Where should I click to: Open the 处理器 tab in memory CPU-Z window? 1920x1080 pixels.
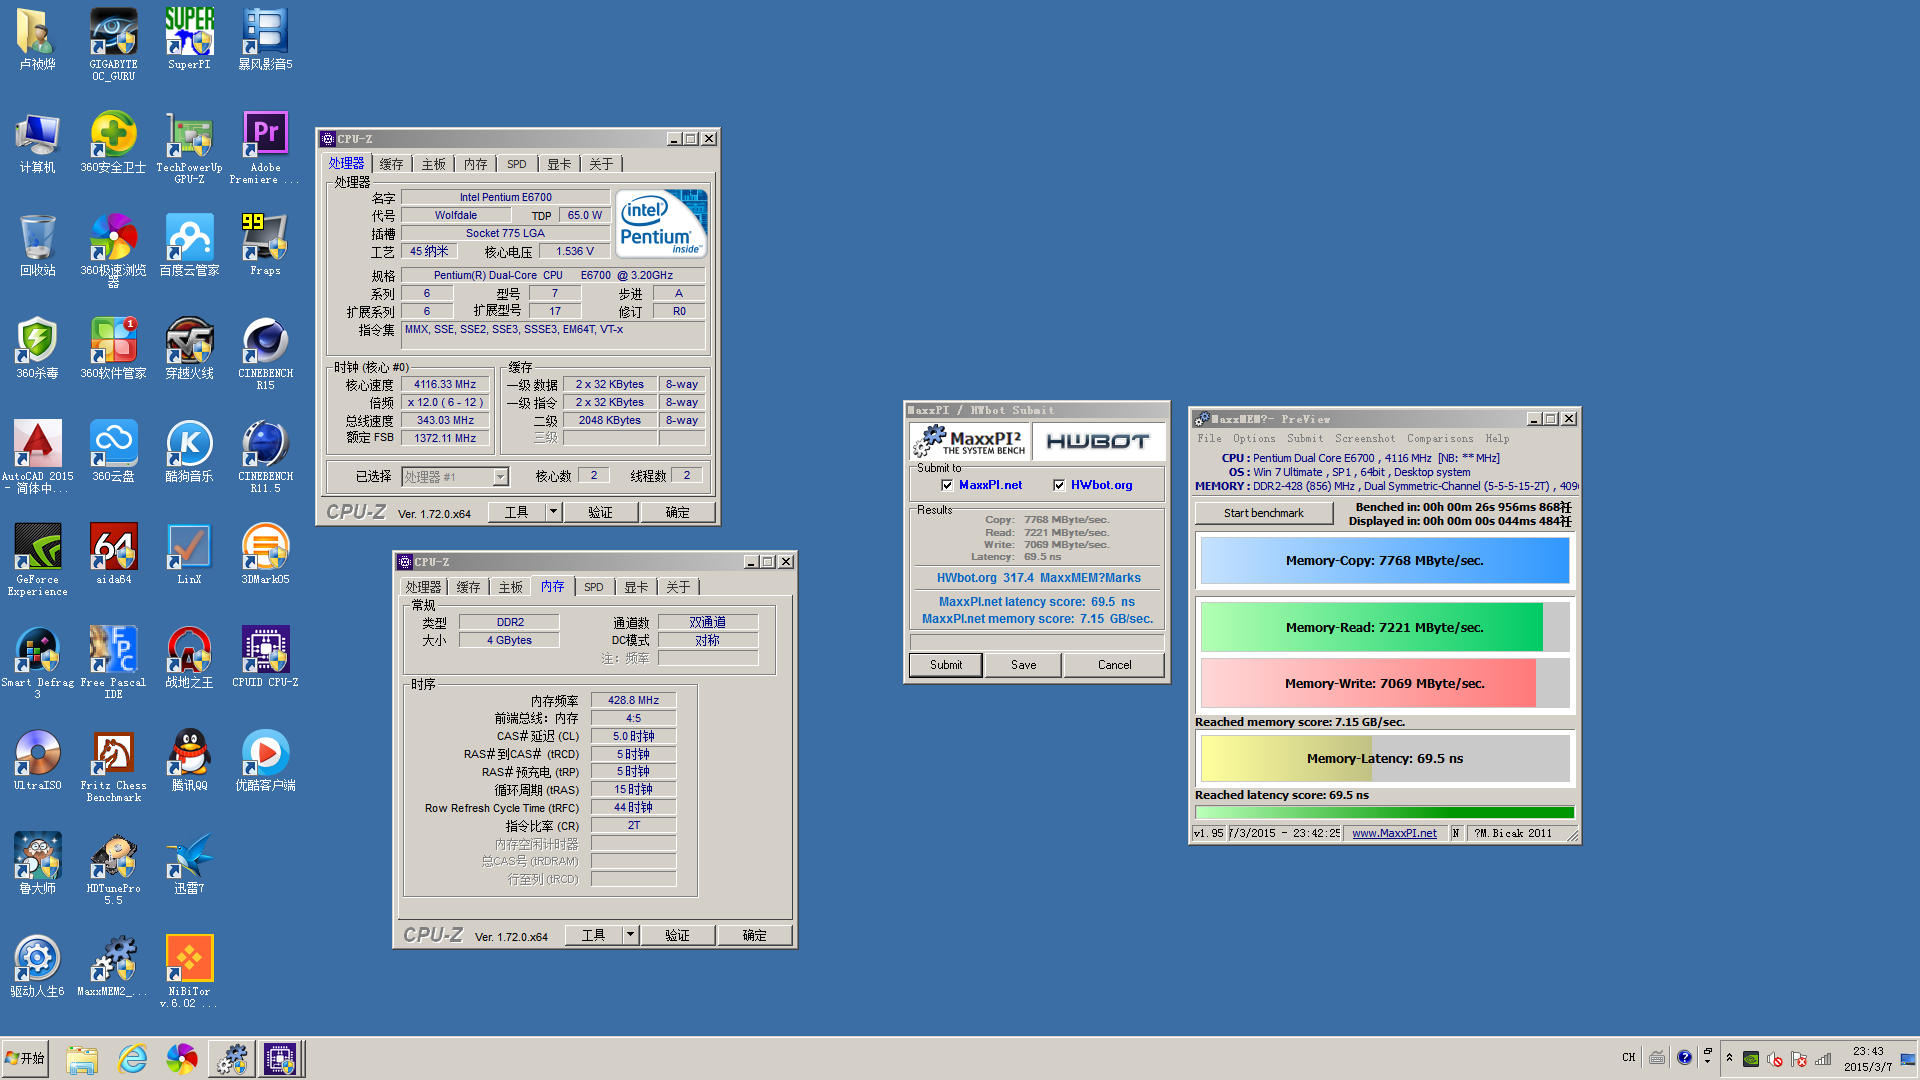(x=423, y=587)
